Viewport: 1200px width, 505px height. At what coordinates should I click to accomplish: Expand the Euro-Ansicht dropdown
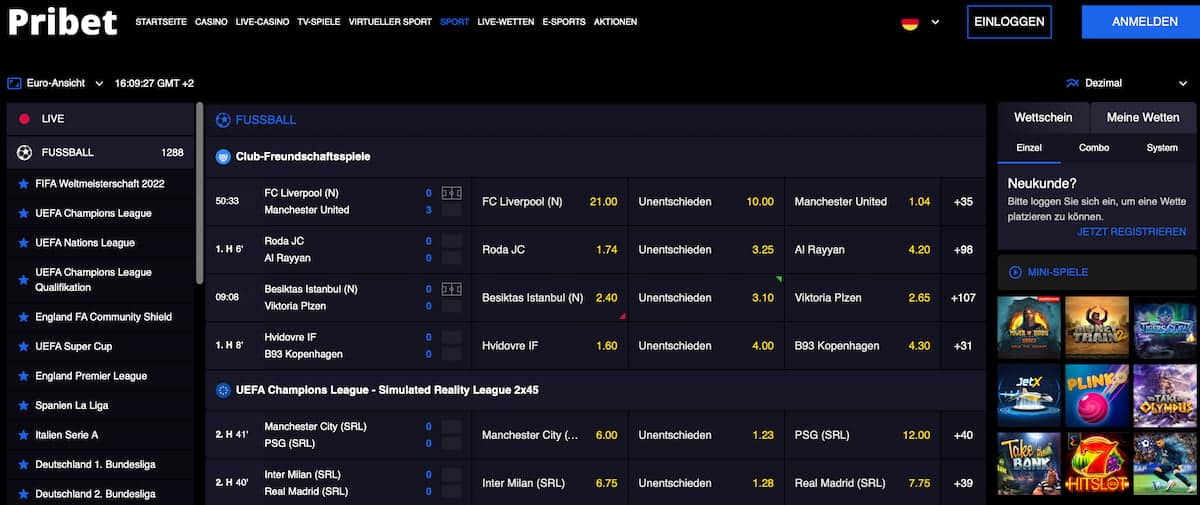click(x=99, y=84)
